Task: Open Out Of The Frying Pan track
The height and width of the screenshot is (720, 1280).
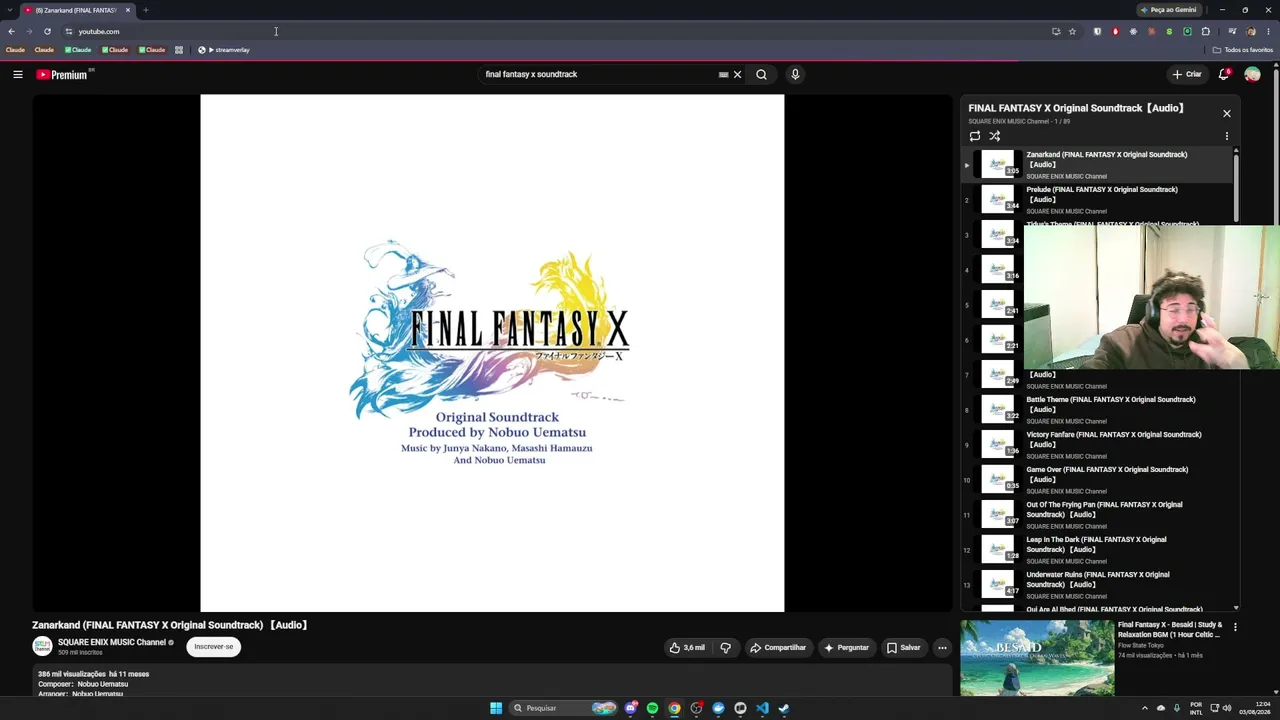Action: [1097, 515]
